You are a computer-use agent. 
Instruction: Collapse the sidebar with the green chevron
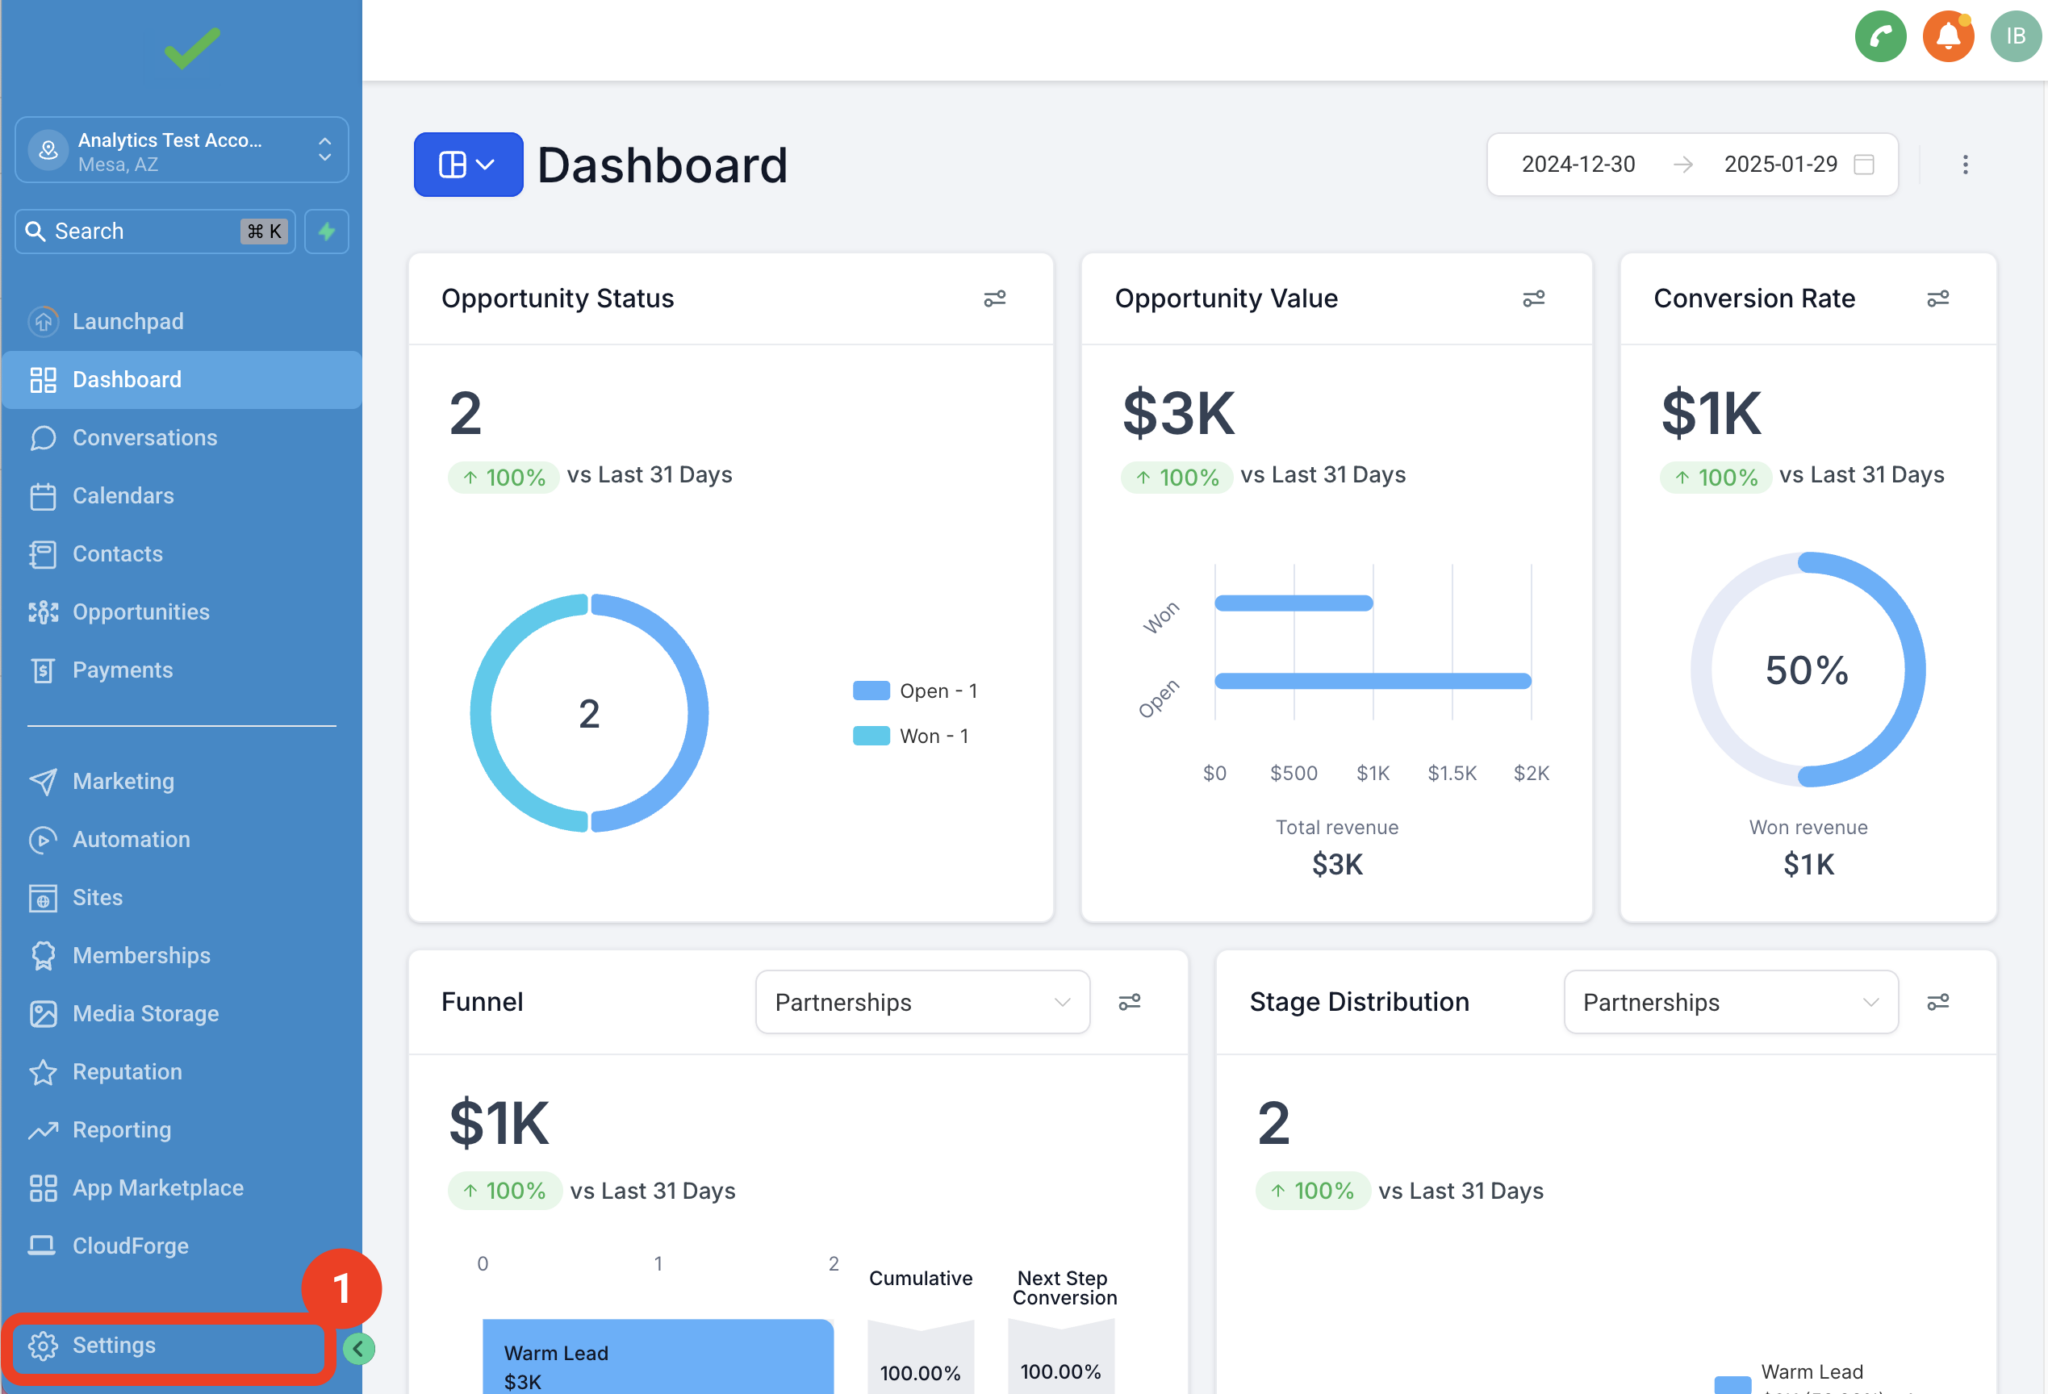click(359, 1348)
